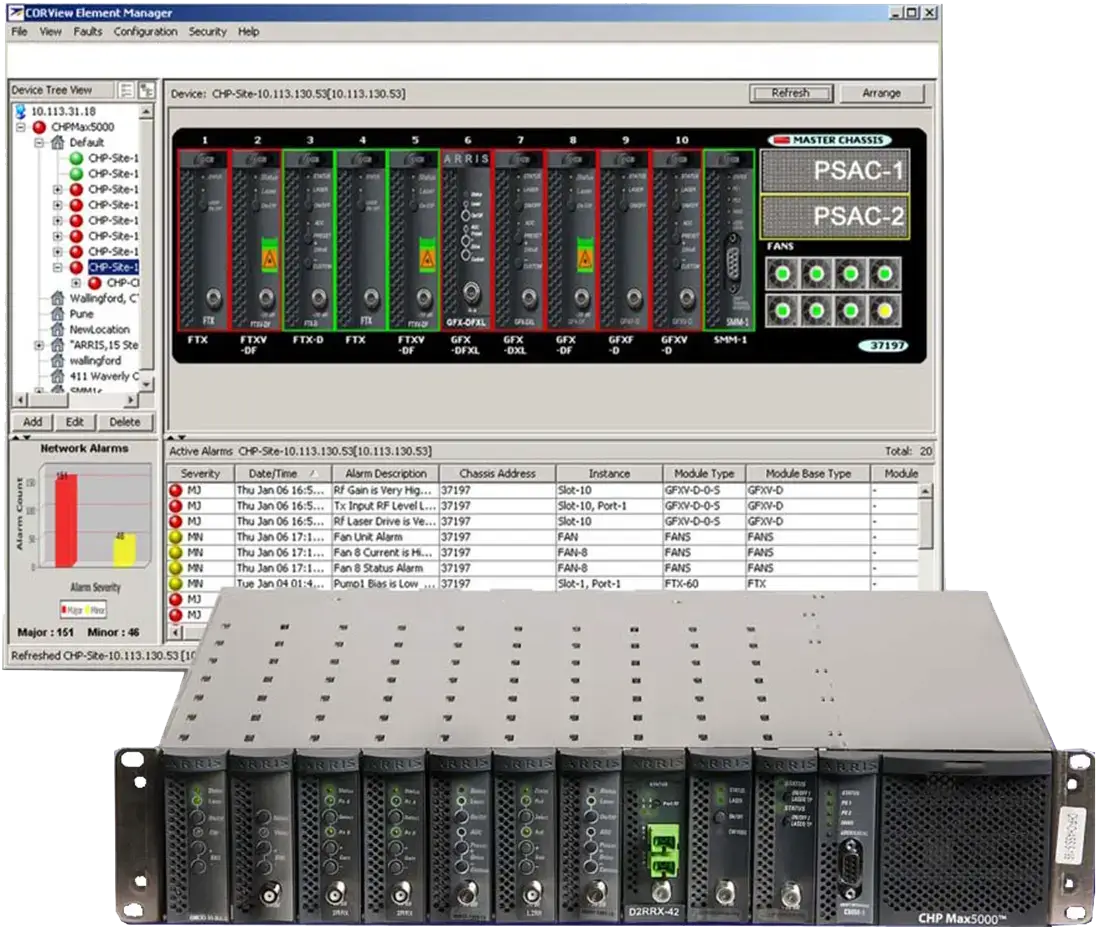Click the 10.113.31.18 server icon in tree
The width and height of the screenshot is (1097, 928).
click(x=21, y=112)
